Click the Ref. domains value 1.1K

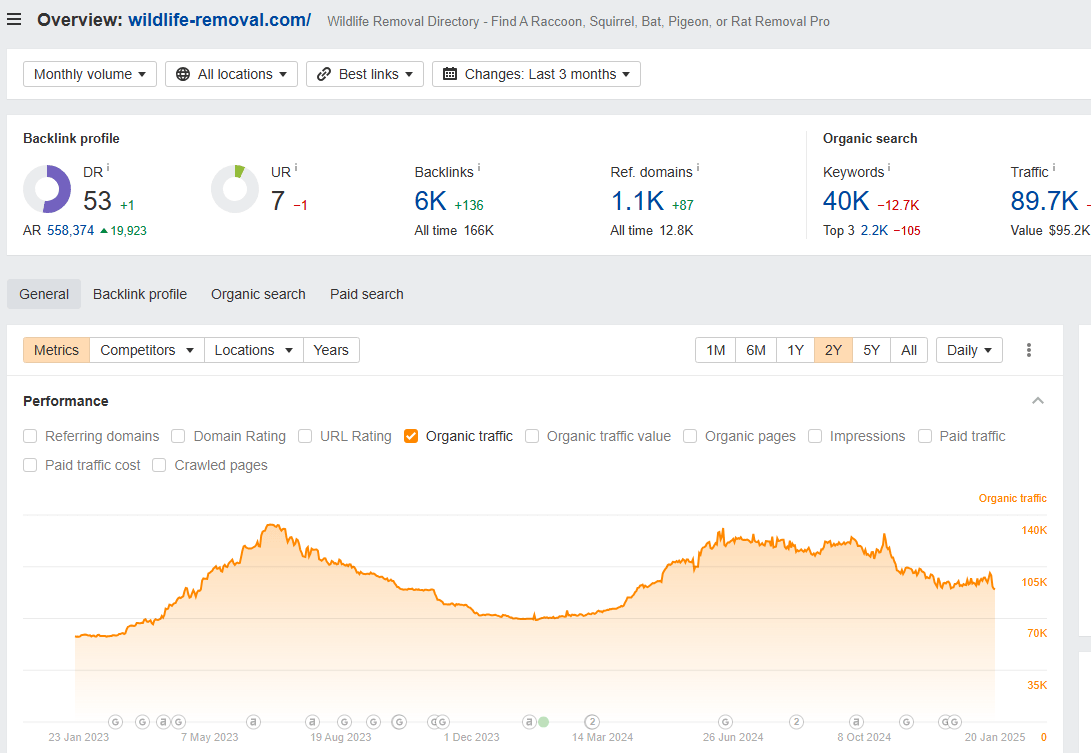[637, 201]
